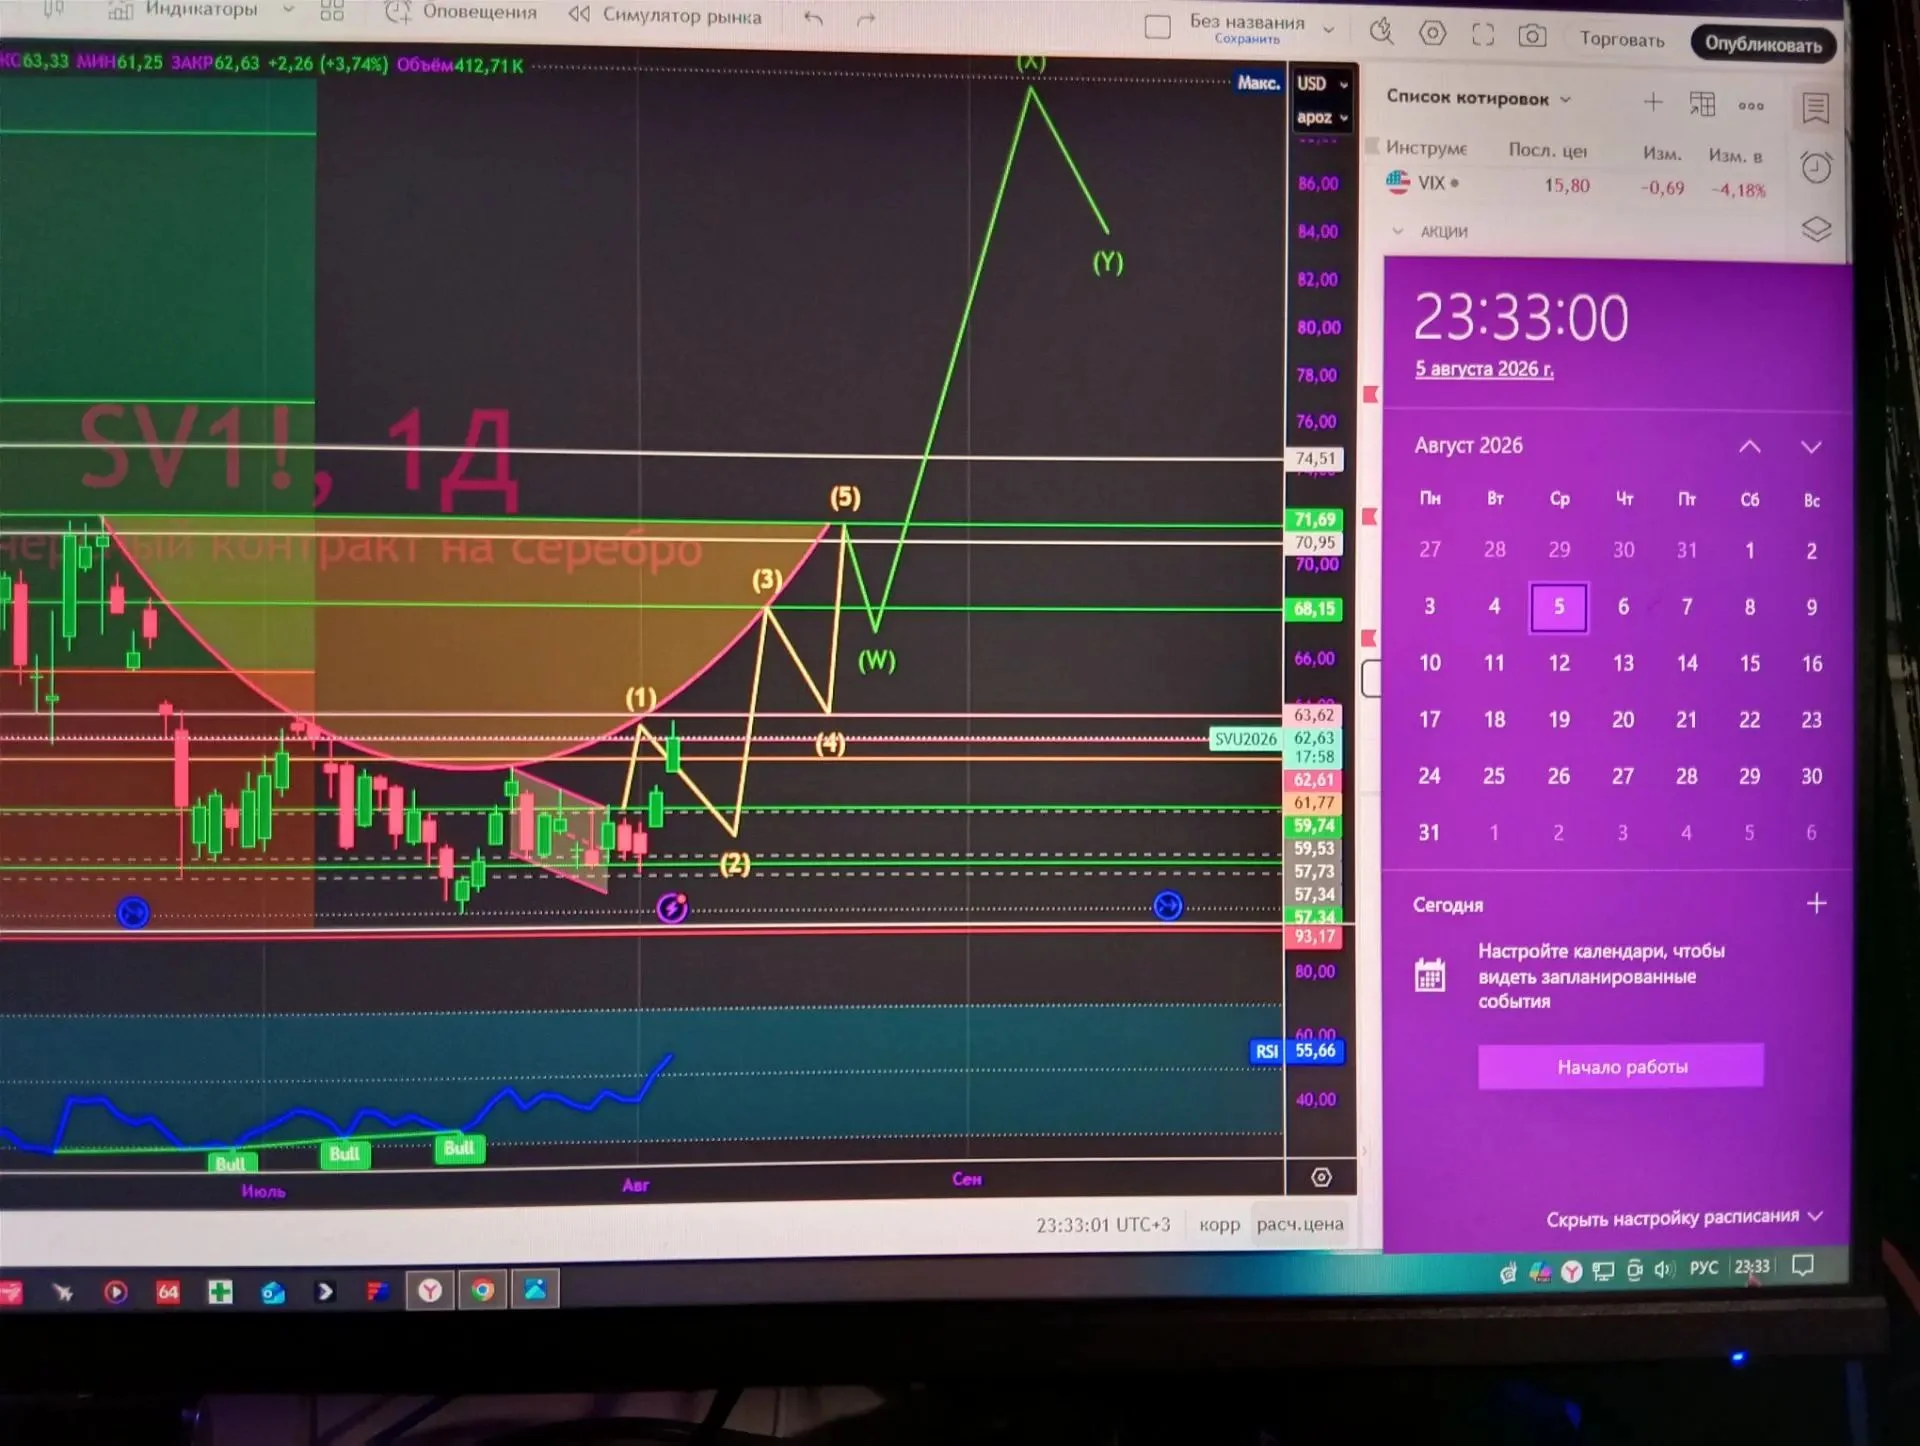The image size is (1920, 1446).
Task: Open the alerts clock sidebar icon
Action: 1816,167
